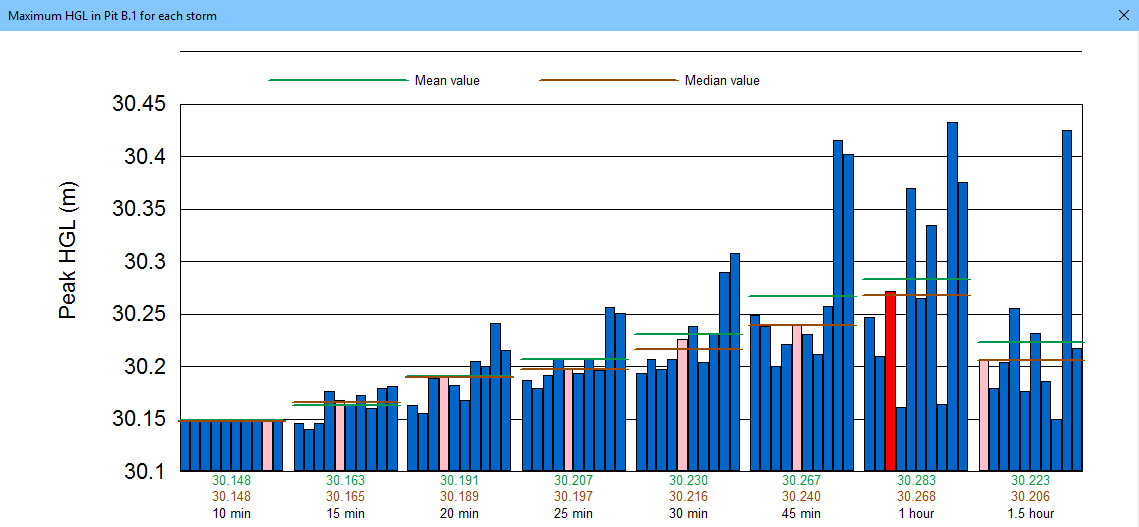Click the brown median value 30.165
Viewport: 1139px width, 527px height.
pos(346,497)
